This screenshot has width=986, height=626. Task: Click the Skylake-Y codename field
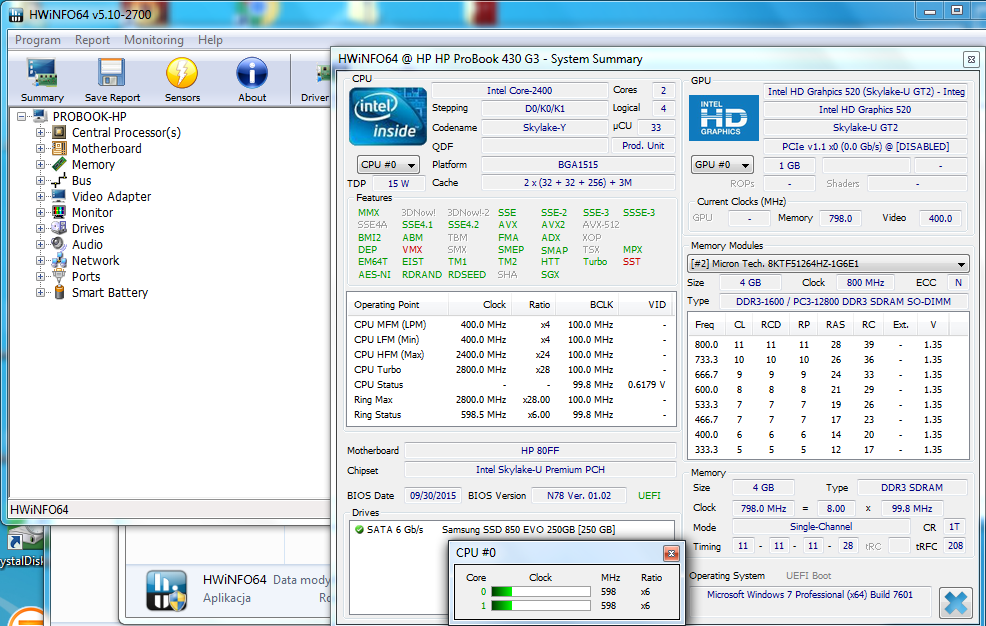545,128
